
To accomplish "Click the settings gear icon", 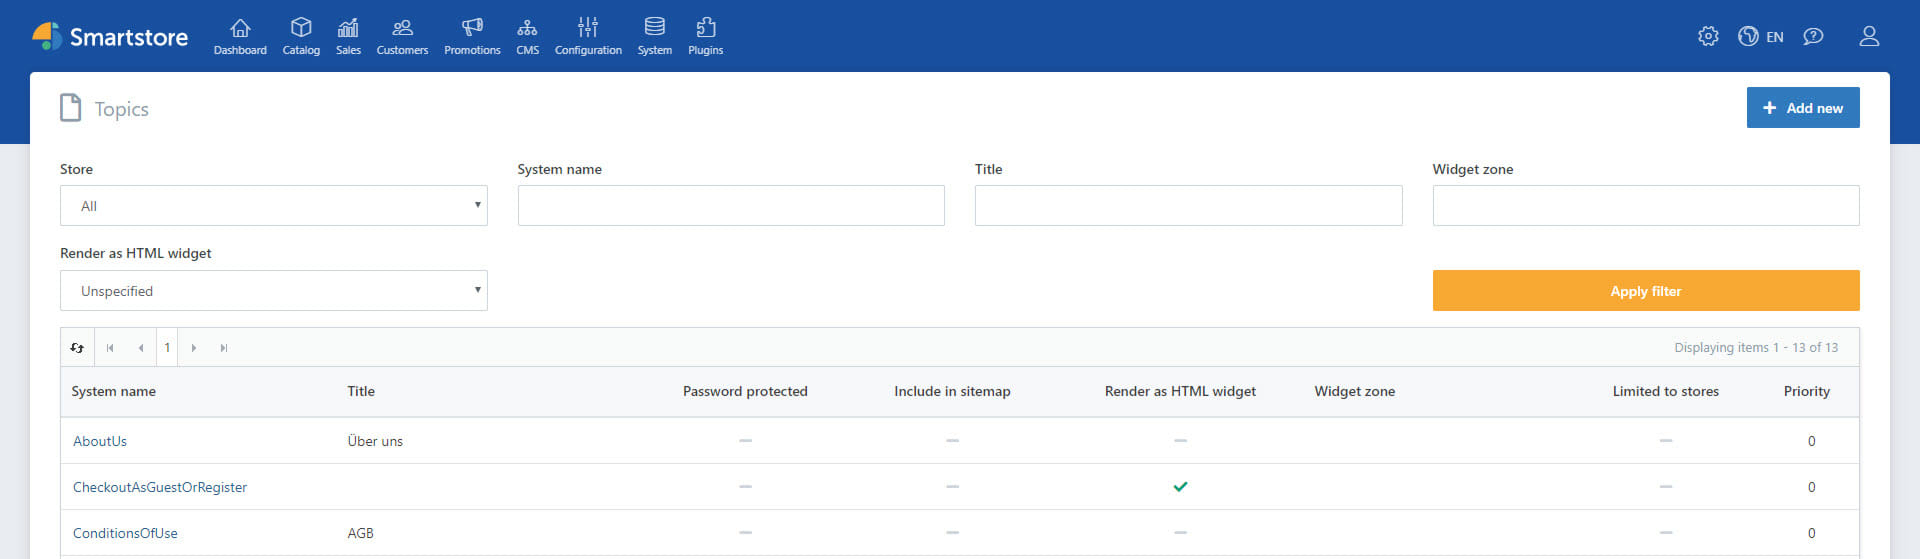I will 1708,37.
